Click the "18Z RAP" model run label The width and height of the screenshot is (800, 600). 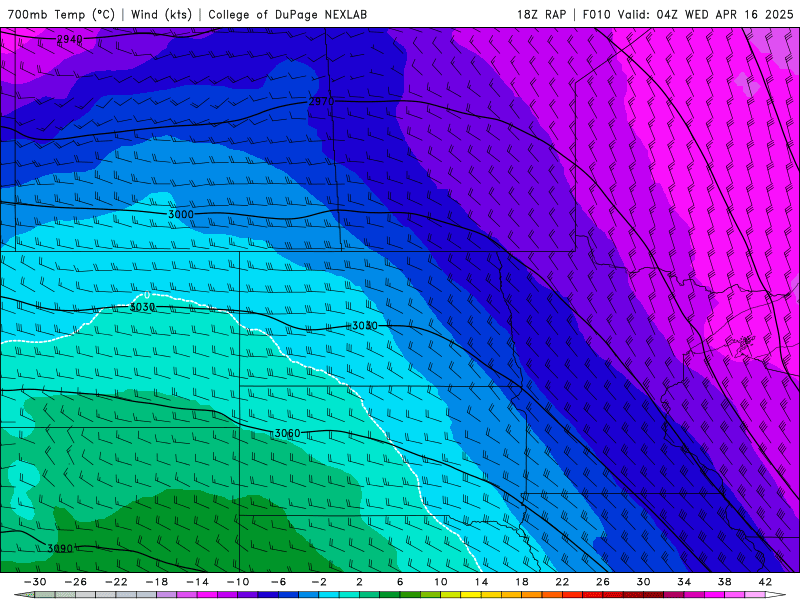click(x=541, y=14)
